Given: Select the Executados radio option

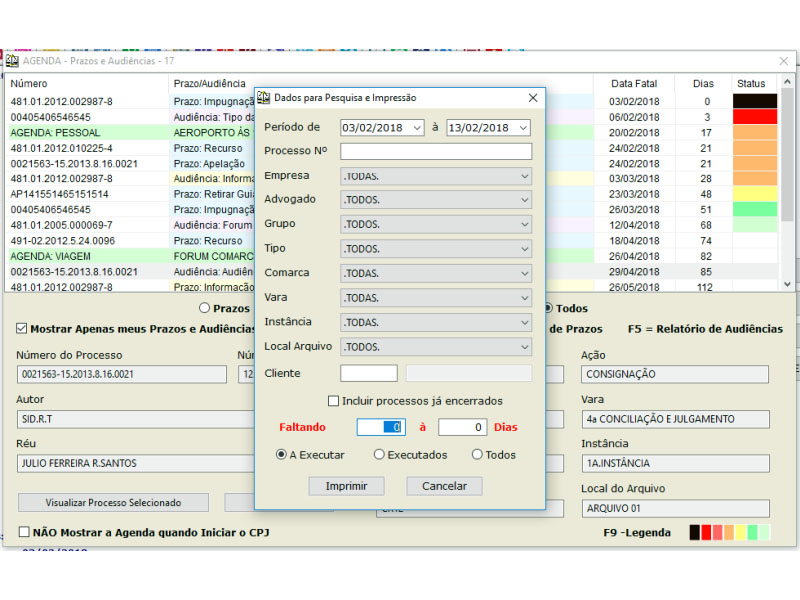Looking at the screenshot, I should point(379,454).
